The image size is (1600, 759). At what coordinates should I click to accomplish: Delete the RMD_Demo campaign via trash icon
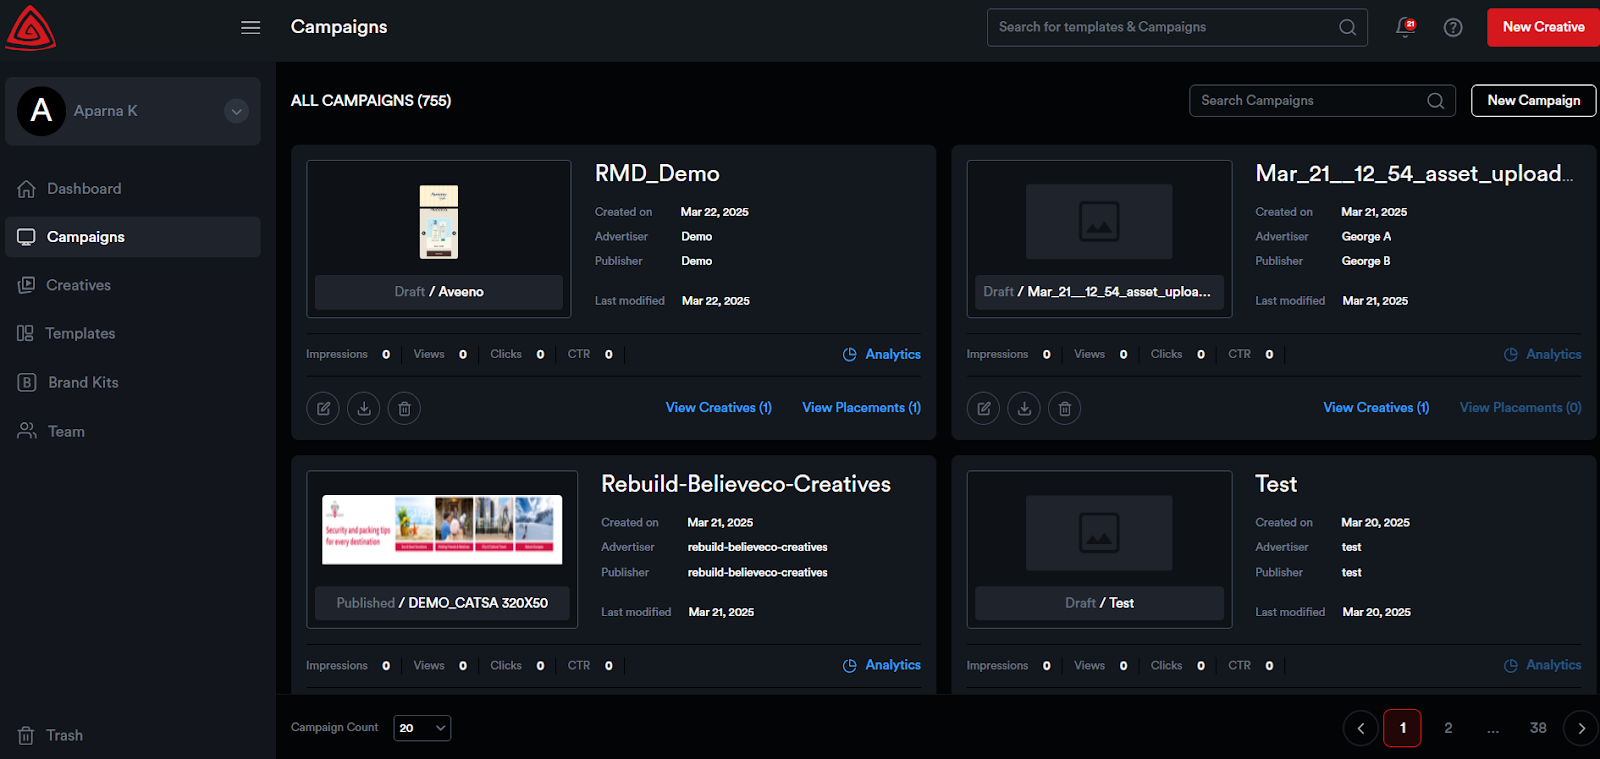pyautogui.click(x=404, y=408)
